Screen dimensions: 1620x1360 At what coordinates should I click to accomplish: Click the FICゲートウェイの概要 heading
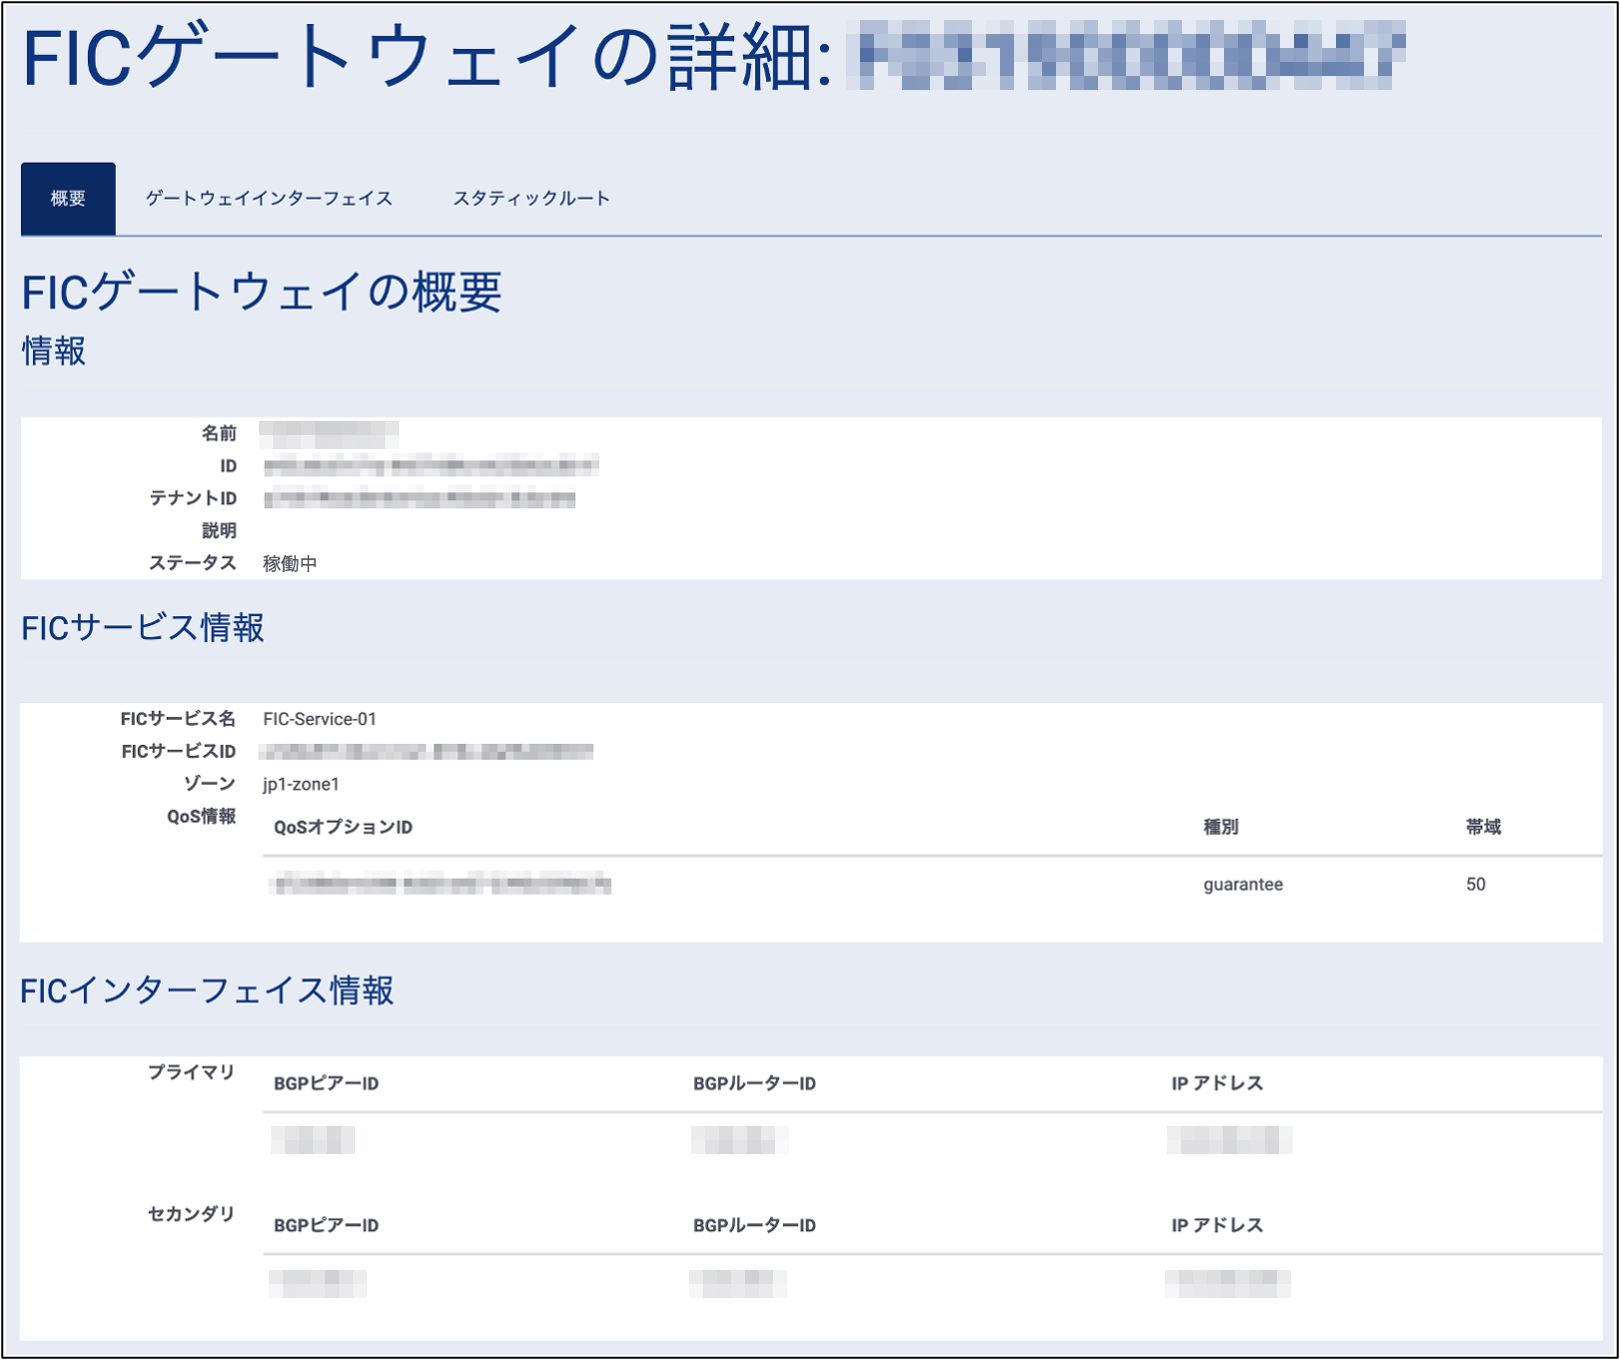262,292
